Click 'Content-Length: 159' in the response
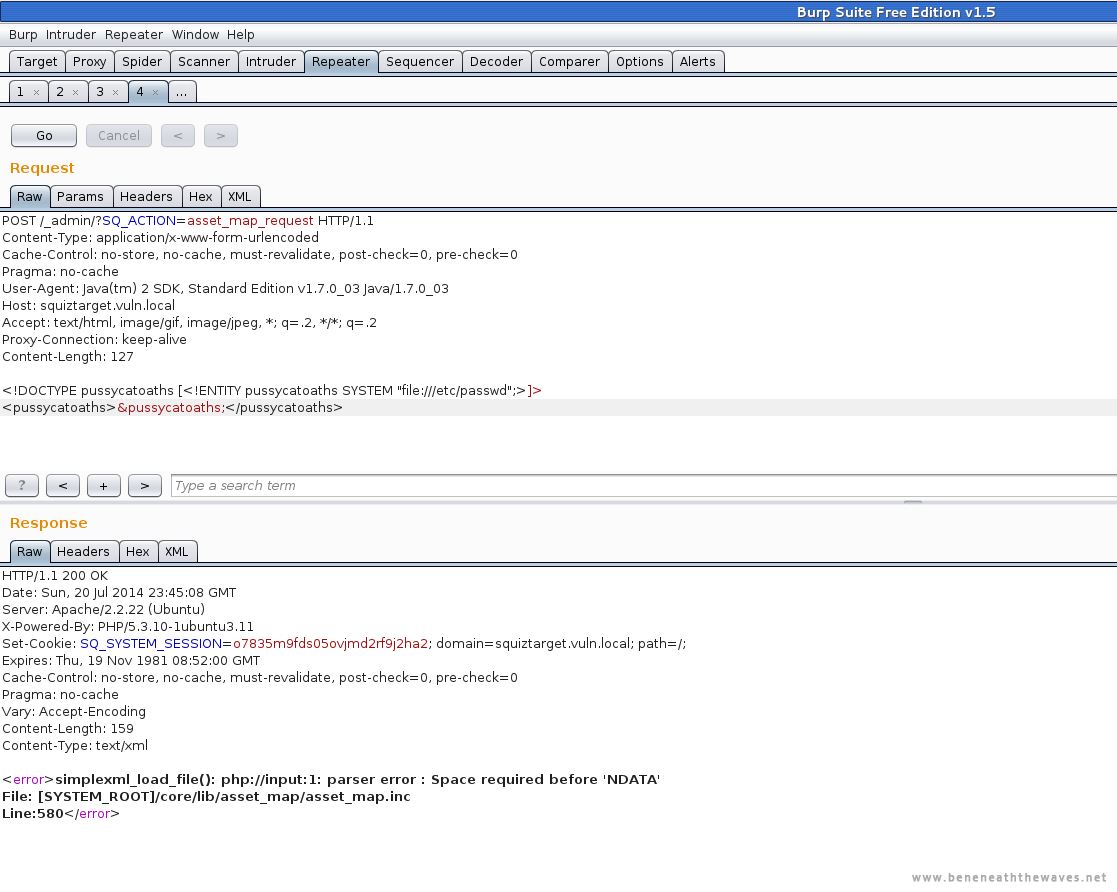This screenshot has width=1117, height=892. 68,729
